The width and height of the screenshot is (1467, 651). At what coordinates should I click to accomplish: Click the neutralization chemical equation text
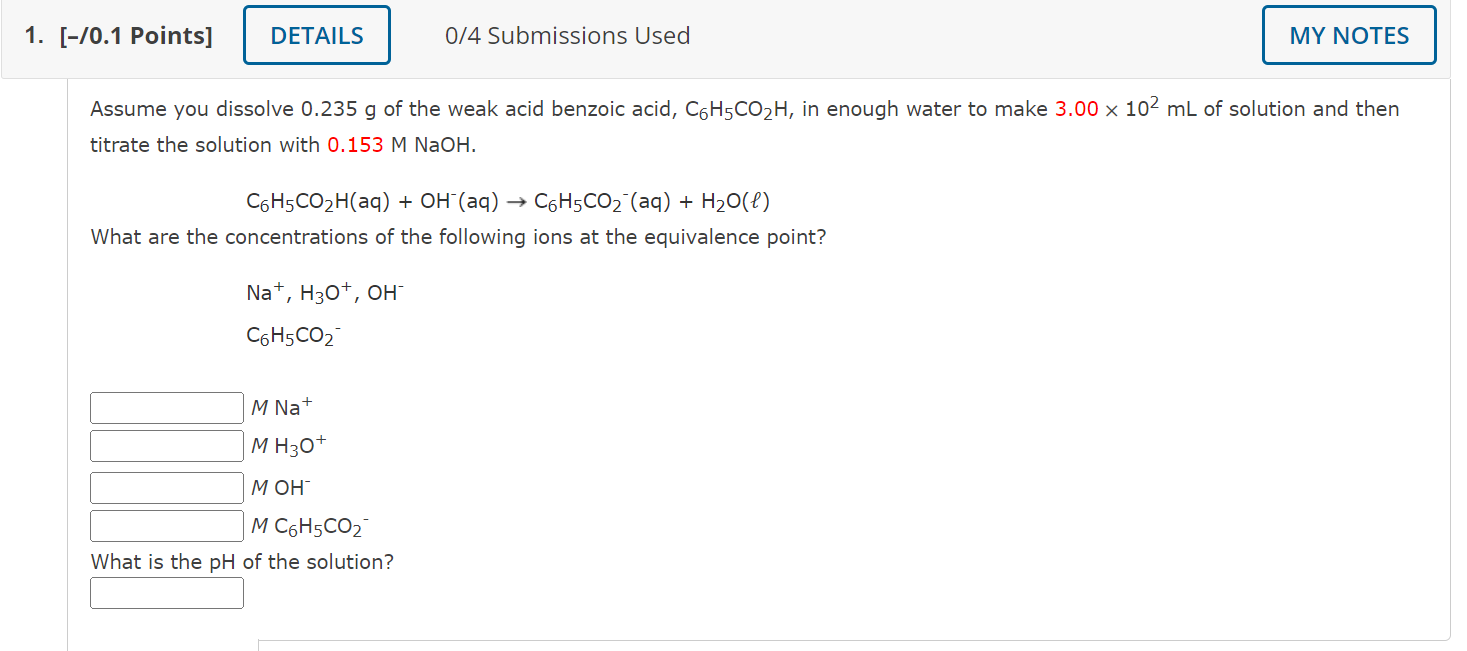click(x=510, y=199)
